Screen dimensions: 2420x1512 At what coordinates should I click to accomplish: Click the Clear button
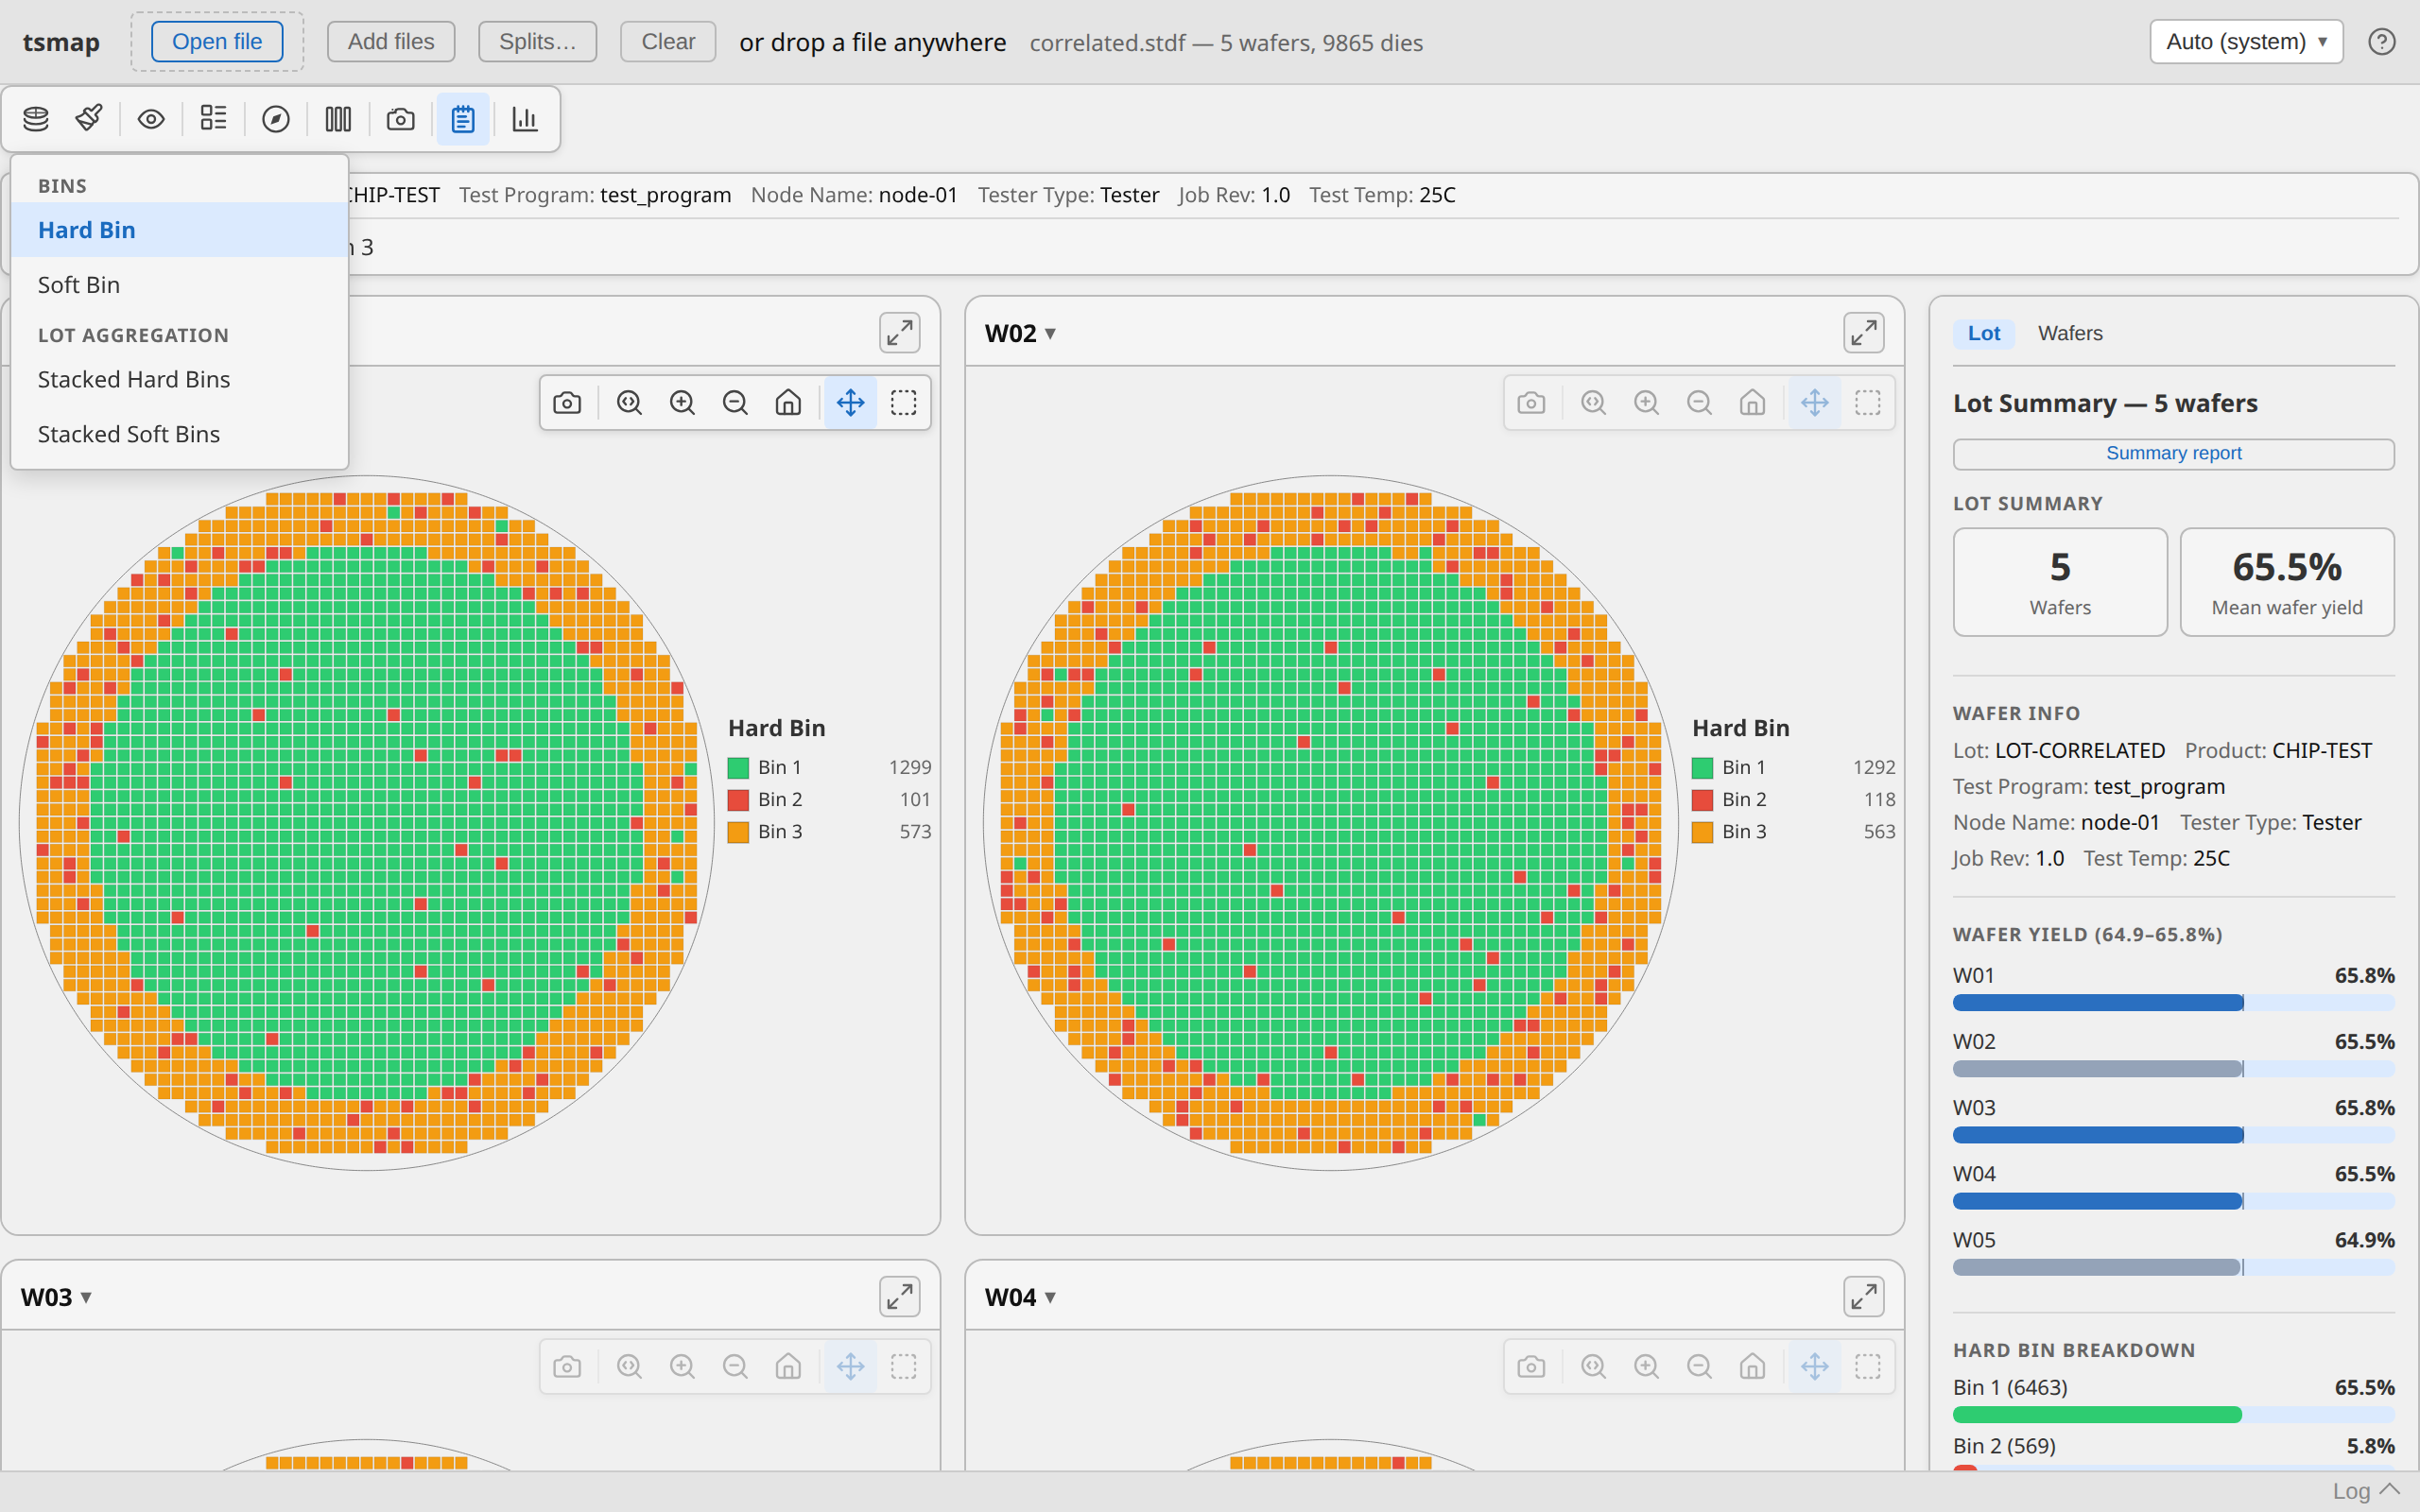click(668, 42)
